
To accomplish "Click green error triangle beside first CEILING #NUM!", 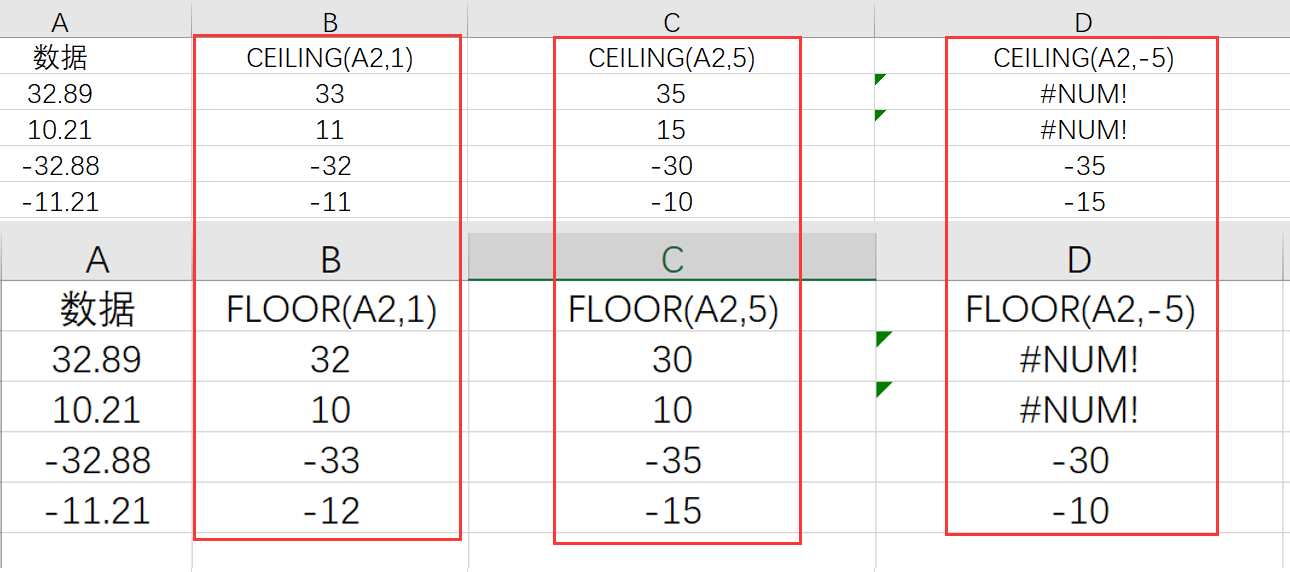I will [880, 78].
